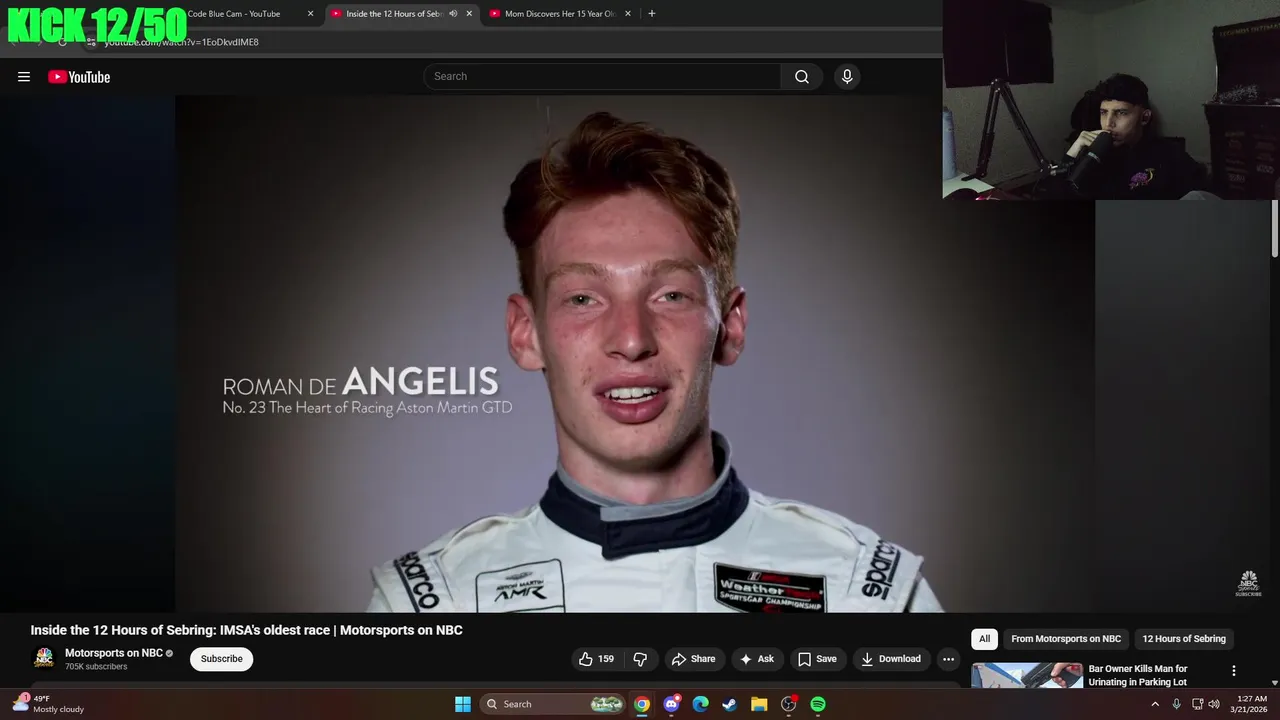This screenshot has height=720, width=1280.
Task: Open Microsoft Edge from the taskbar
Action: (x=700, y=704)
